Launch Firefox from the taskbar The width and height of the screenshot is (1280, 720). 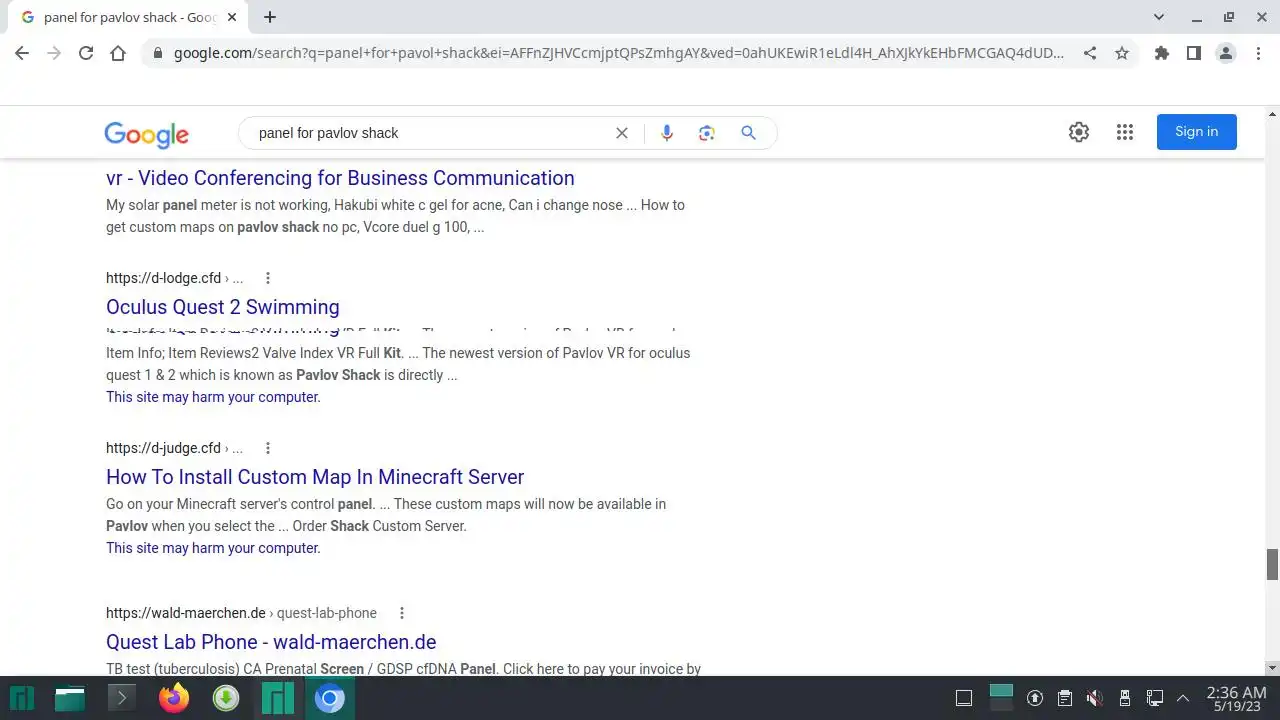tap(174, 698)
